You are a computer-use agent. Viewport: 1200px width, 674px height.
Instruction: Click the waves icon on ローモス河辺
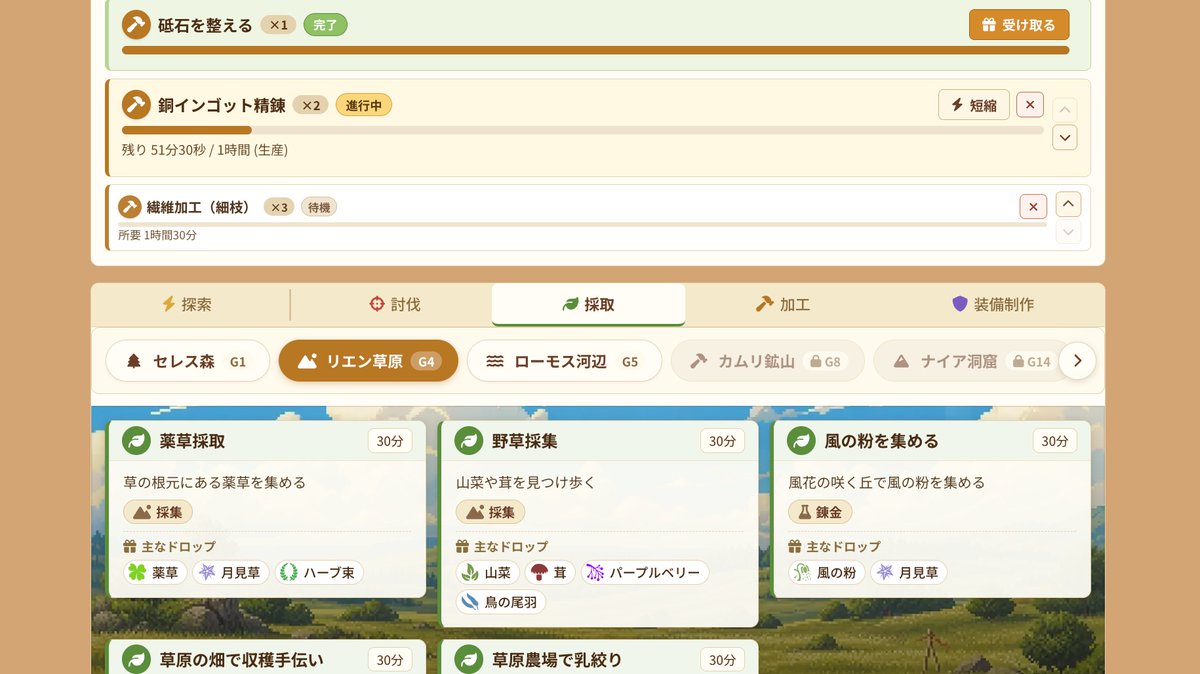(495, 362)
